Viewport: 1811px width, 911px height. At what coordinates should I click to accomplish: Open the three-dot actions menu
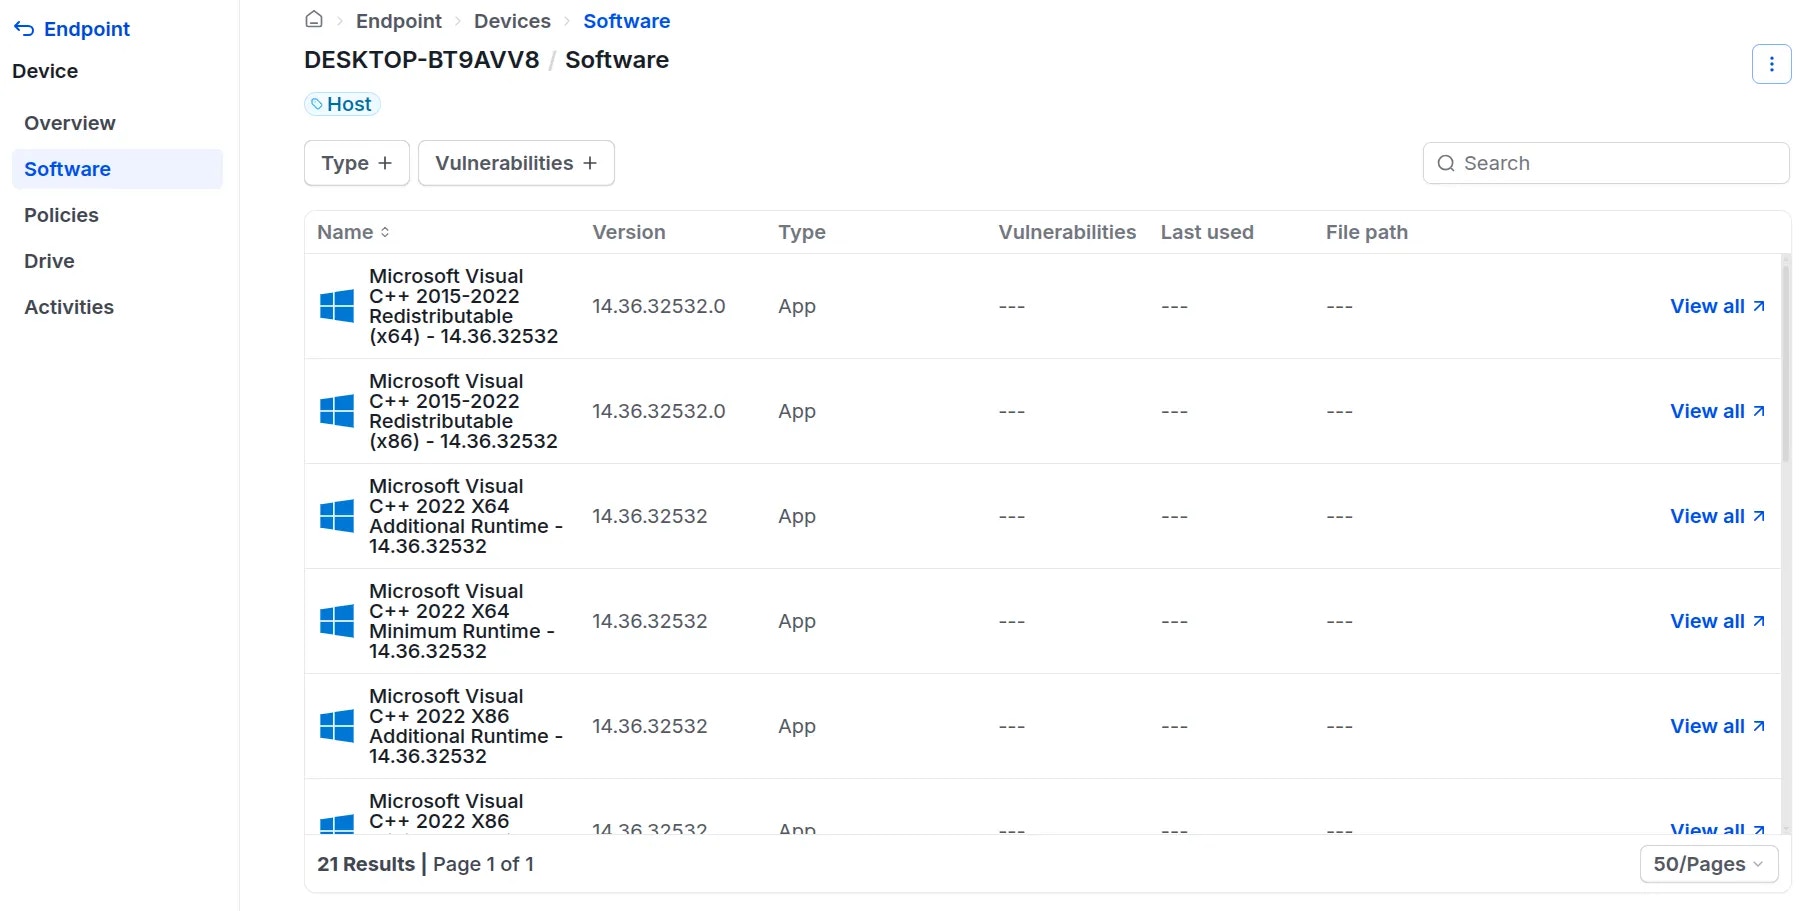(1772, 63)
